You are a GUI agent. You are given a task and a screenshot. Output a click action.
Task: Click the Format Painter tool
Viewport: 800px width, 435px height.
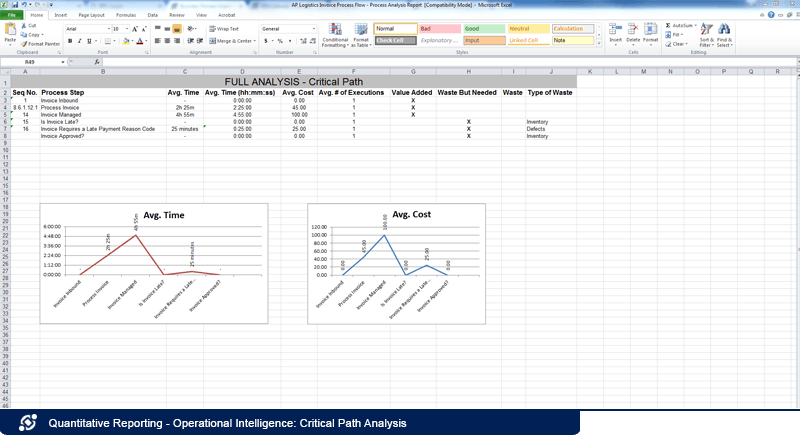(41, 44)
